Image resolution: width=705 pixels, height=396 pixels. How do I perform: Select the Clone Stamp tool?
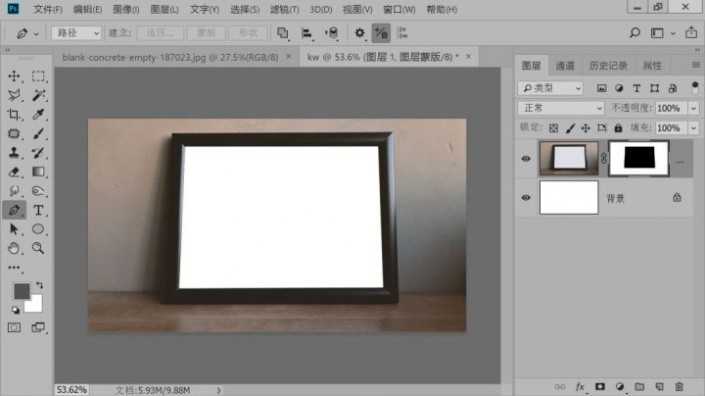pos(14,153)
